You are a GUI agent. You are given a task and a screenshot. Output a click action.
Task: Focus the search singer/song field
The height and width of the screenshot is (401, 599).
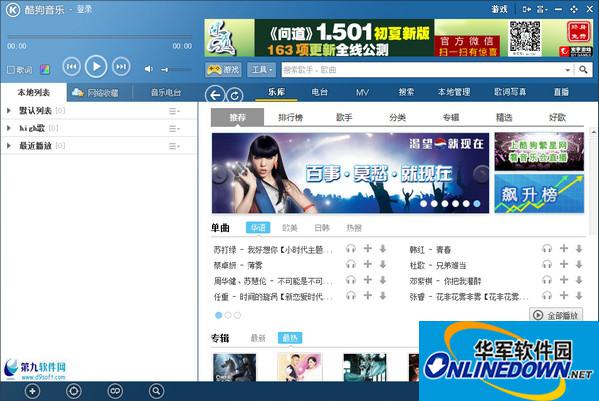click(423, 70)
